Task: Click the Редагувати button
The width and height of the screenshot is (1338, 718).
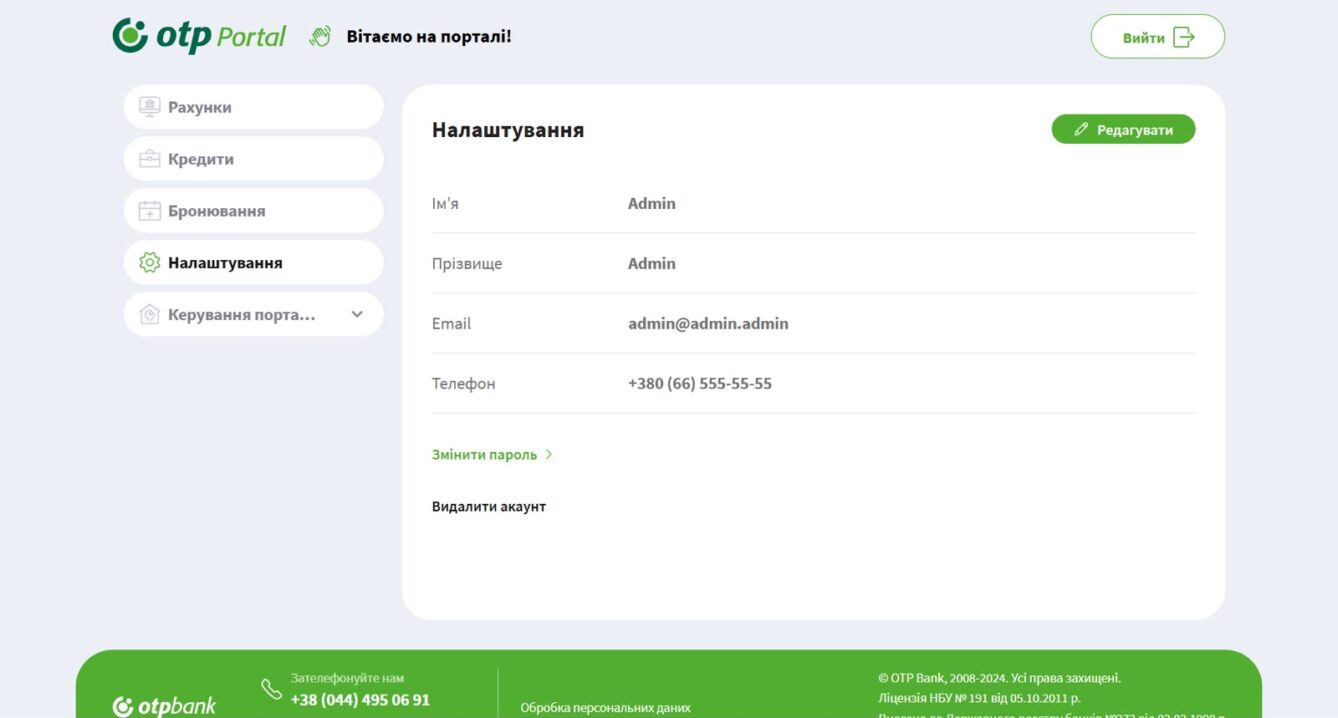Action: click(1123, 129)
